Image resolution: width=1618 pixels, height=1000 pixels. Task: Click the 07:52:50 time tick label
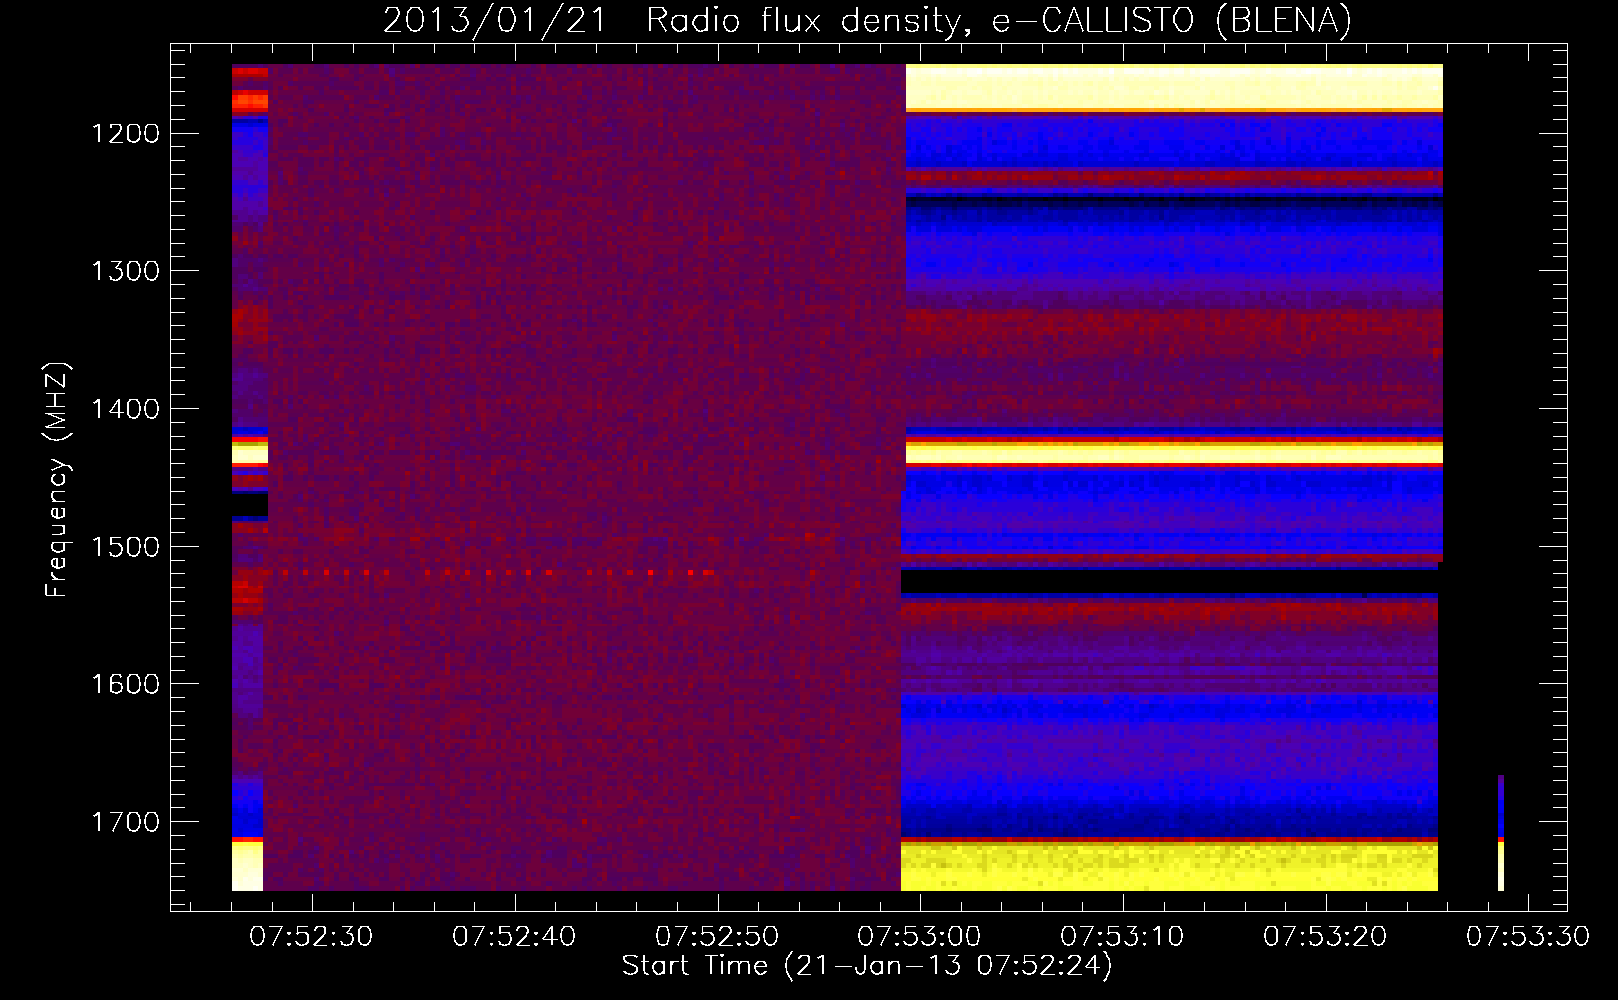click(x=717, y=936)
